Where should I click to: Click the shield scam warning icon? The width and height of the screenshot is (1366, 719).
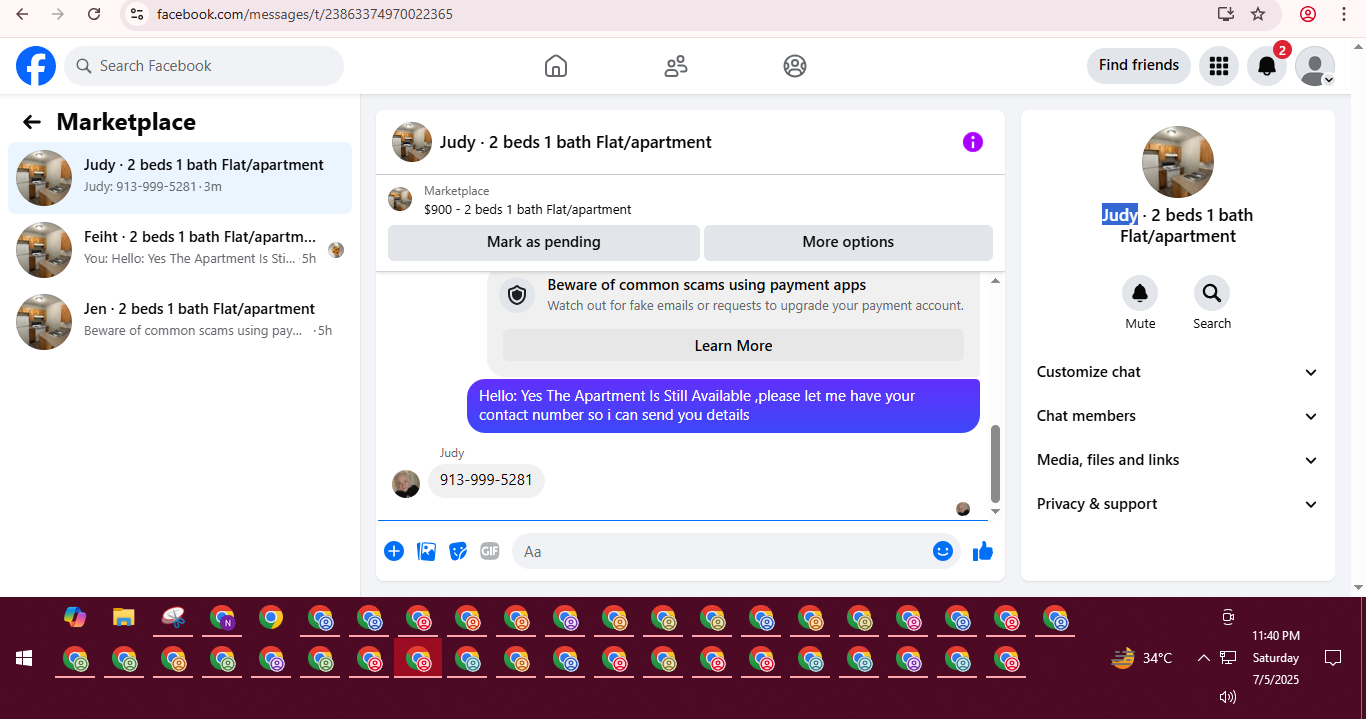[x=517, y=295]
